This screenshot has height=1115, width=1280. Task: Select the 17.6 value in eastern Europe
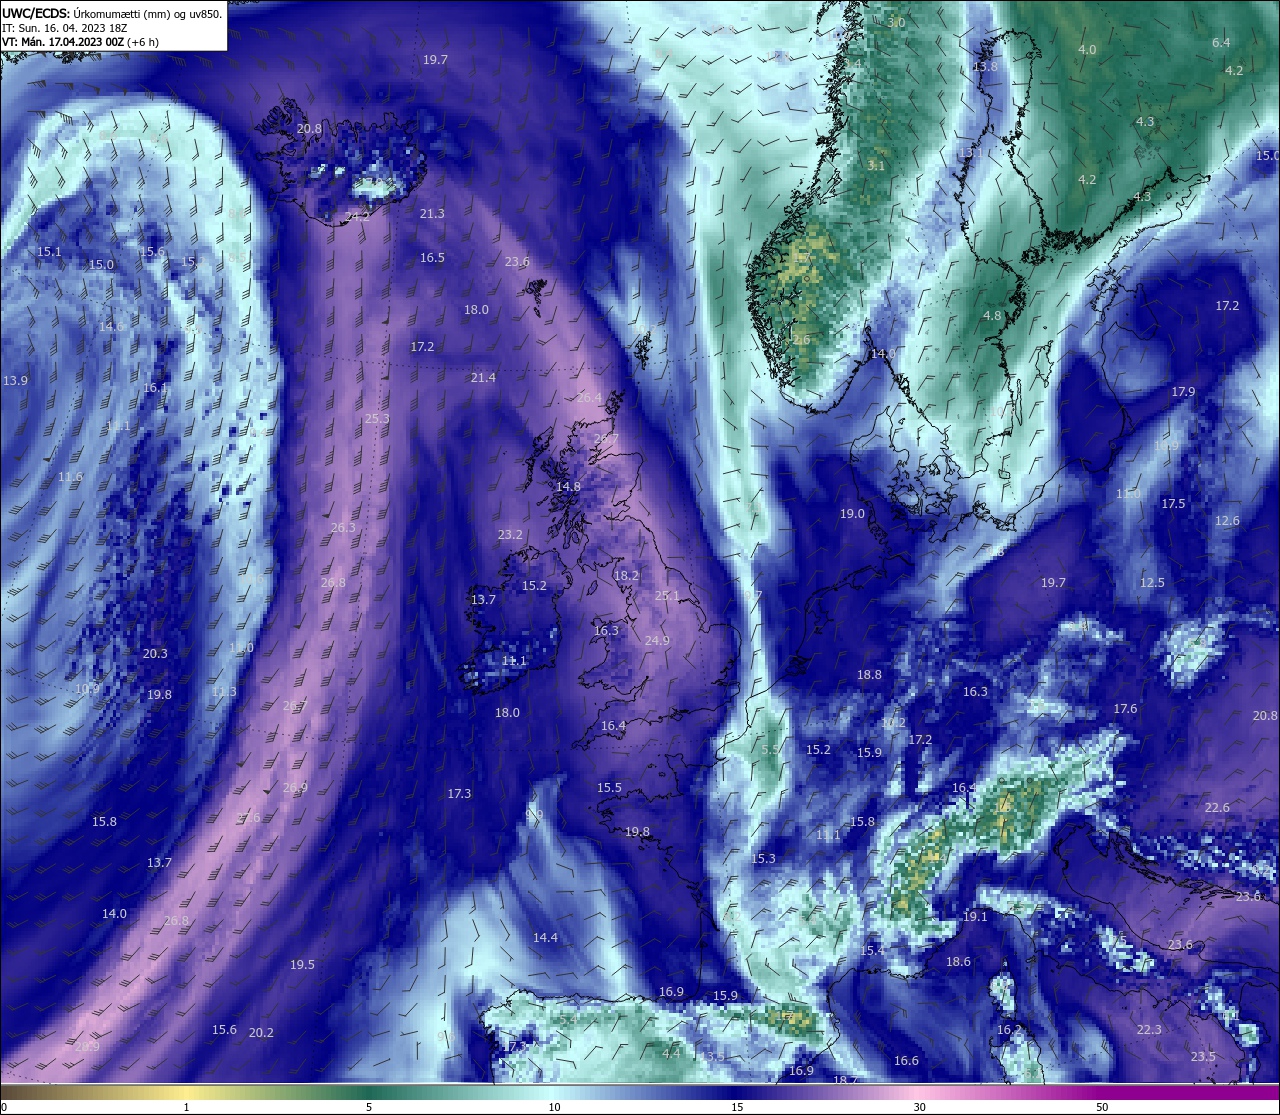point(1125,709)
